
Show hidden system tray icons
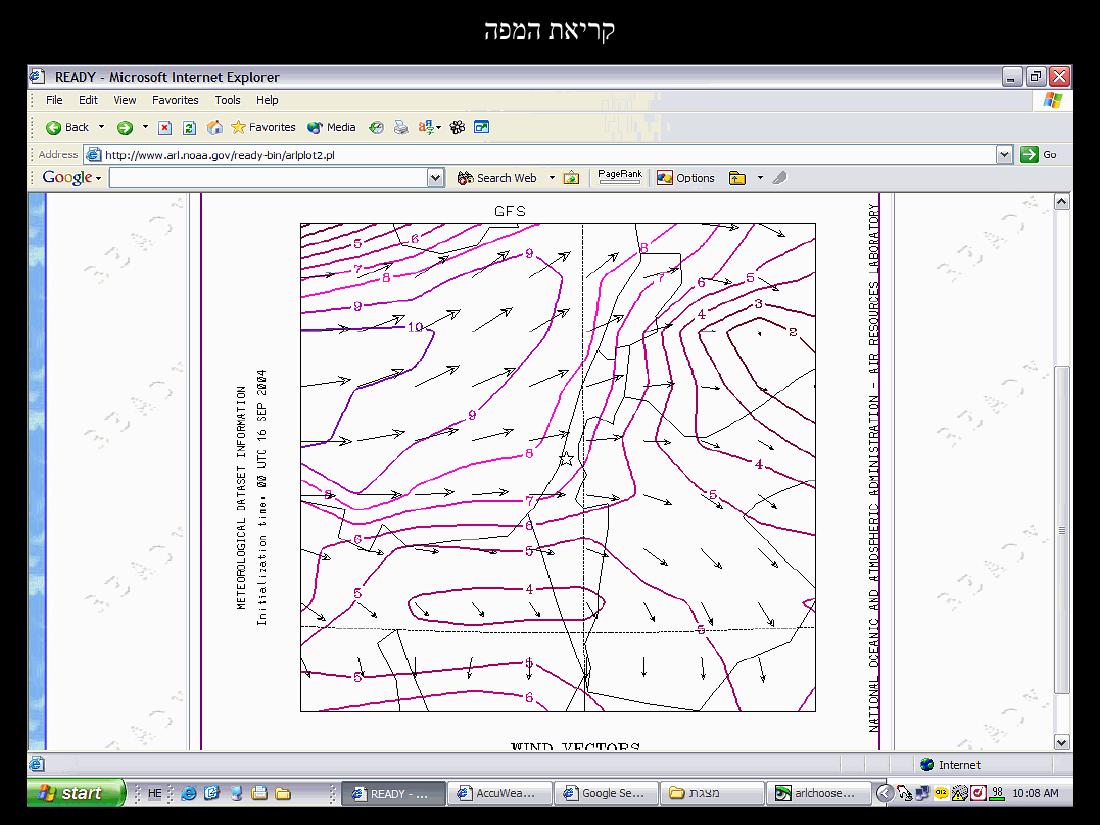pyautogui.click(x=885, y=793)
